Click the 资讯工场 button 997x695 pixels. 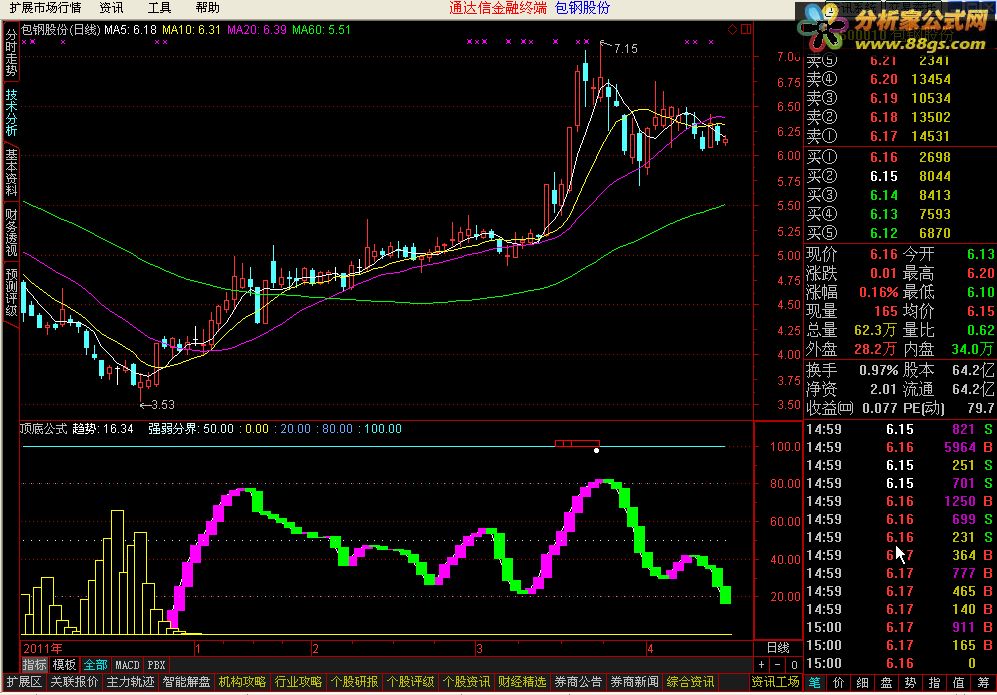[x=775, y=682]
